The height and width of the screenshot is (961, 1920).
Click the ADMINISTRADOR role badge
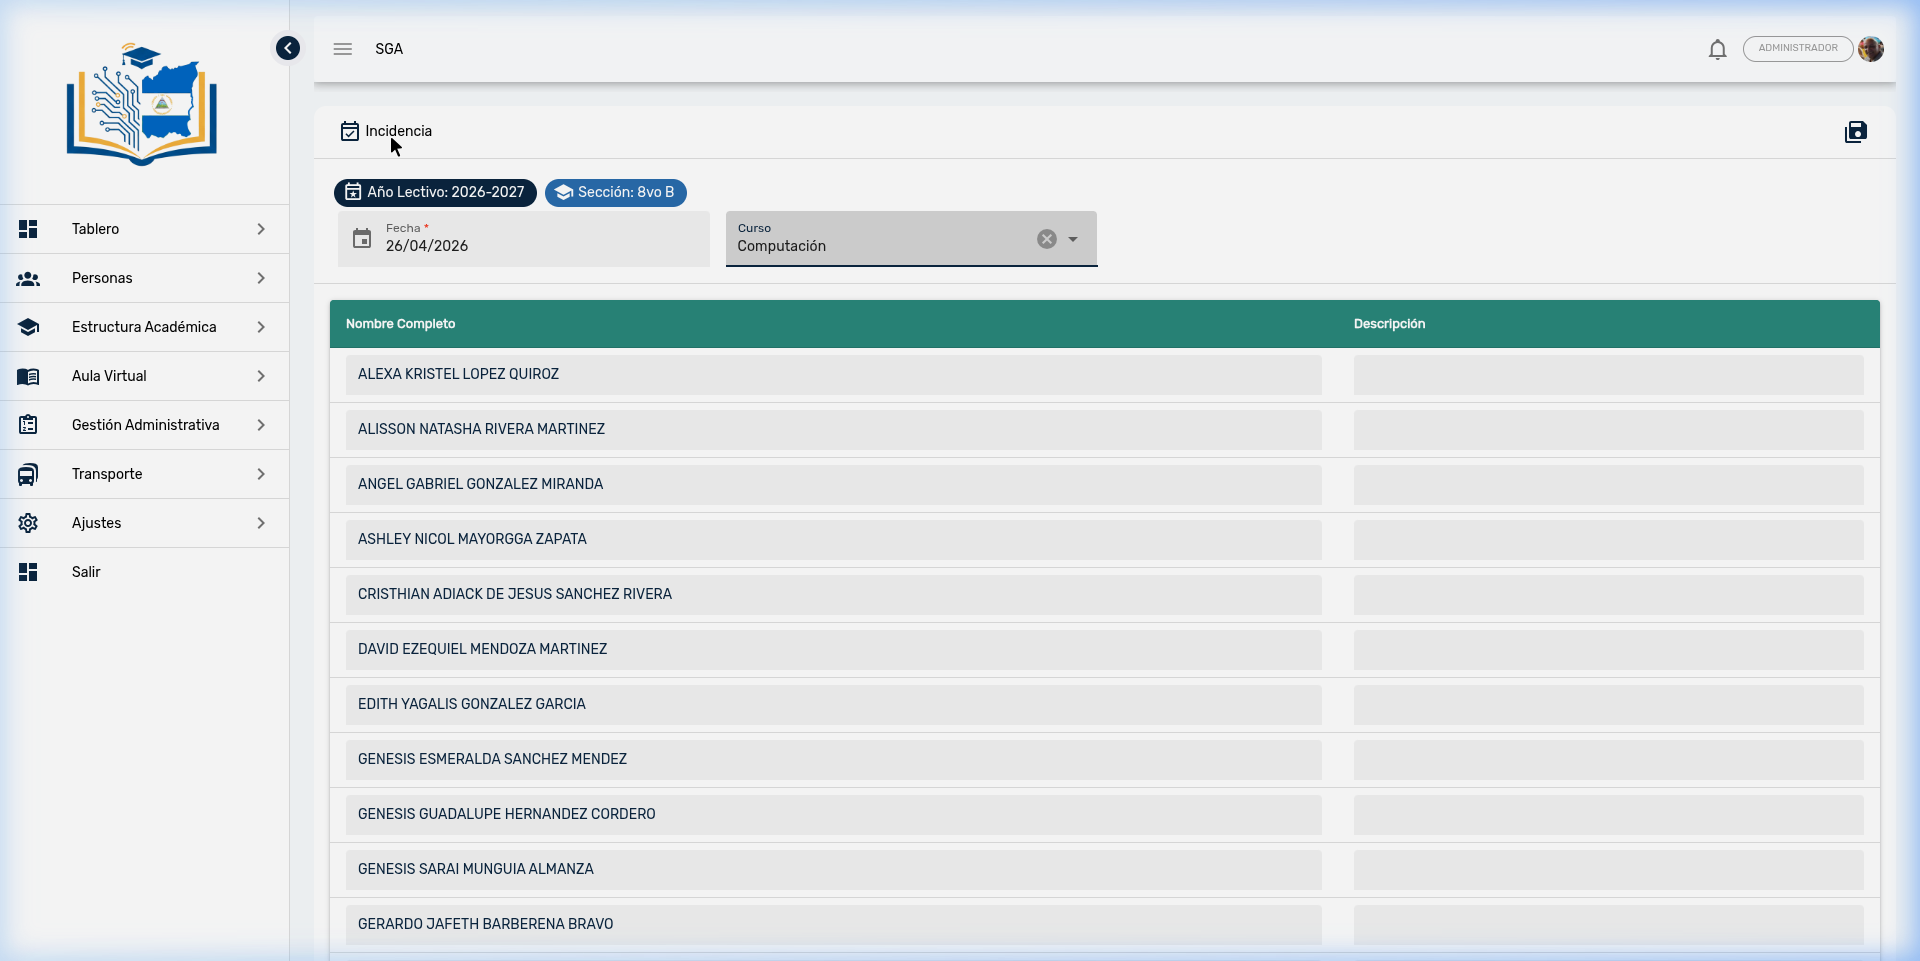[1797, 49]
